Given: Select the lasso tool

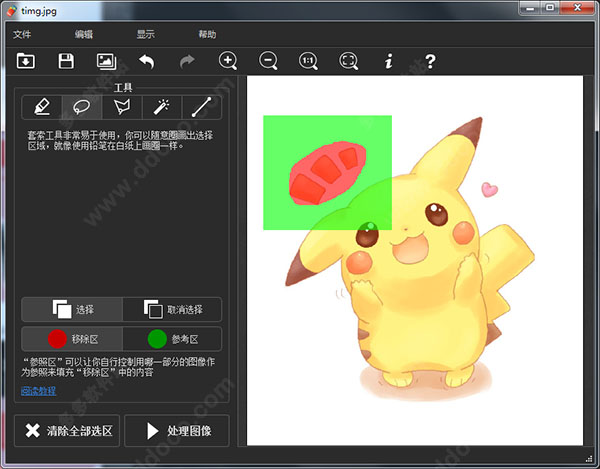Looking at the screenshot, I should coord(82,107).
